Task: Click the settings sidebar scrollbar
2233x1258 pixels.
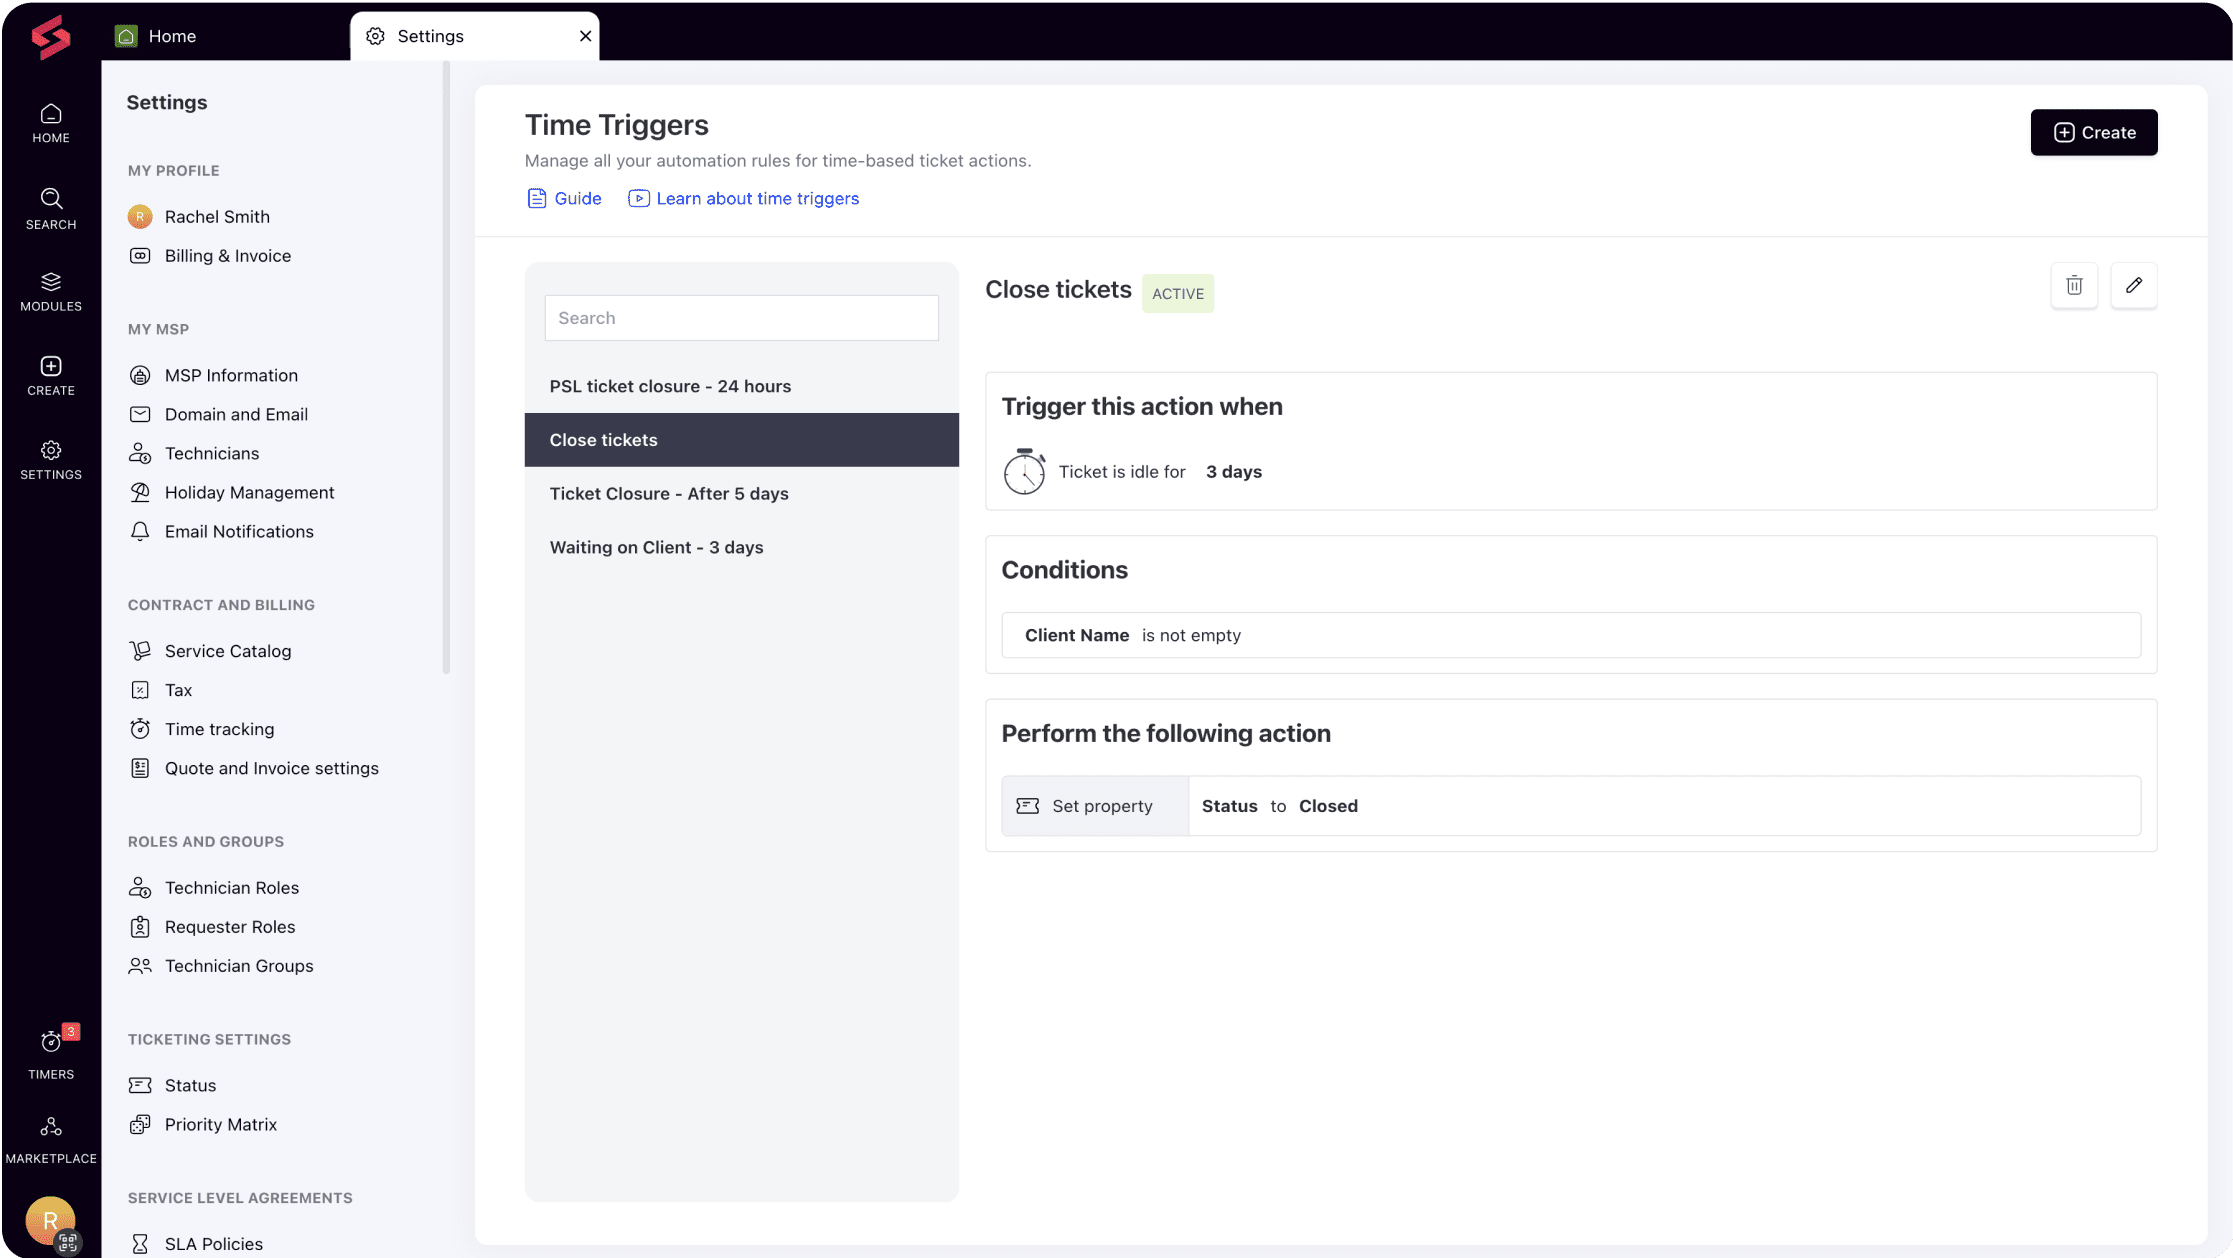Action: click(446, 368)
